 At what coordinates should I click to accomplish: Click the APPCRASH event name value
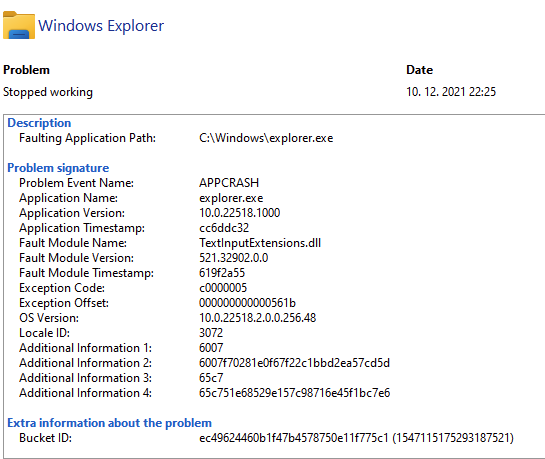pyautogui.click(x=229, y=183)
